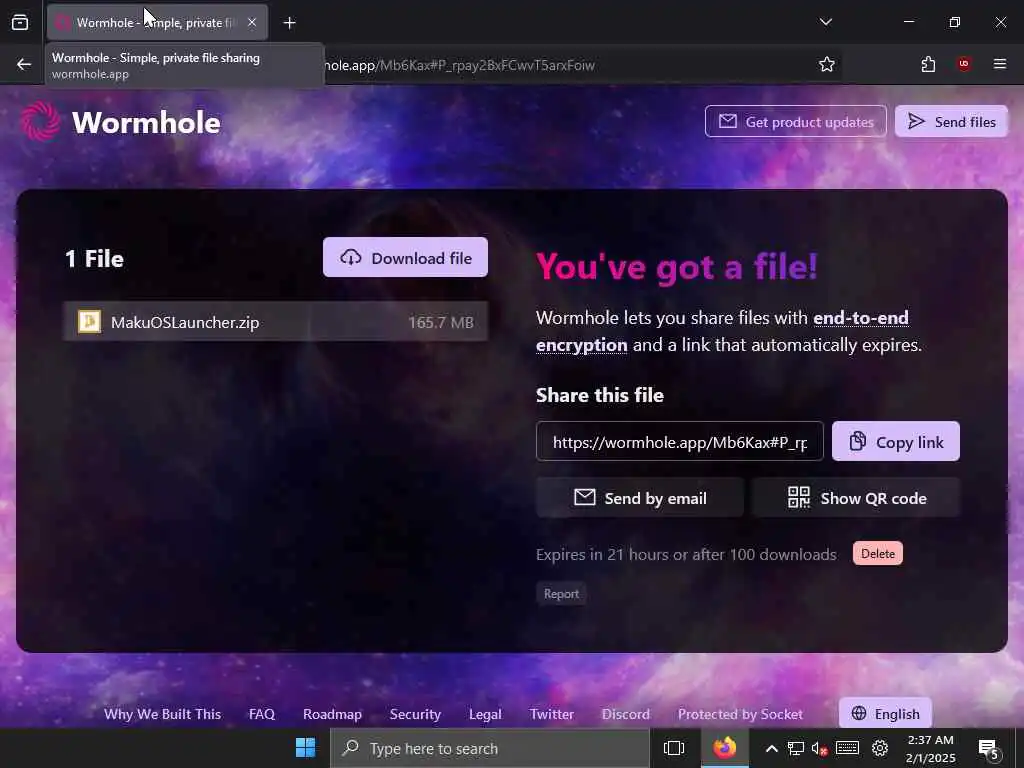Screen dimensions: 1024x768
Task: Open a new browser tab
Action: pyautogui.click(x=289, y=23)
